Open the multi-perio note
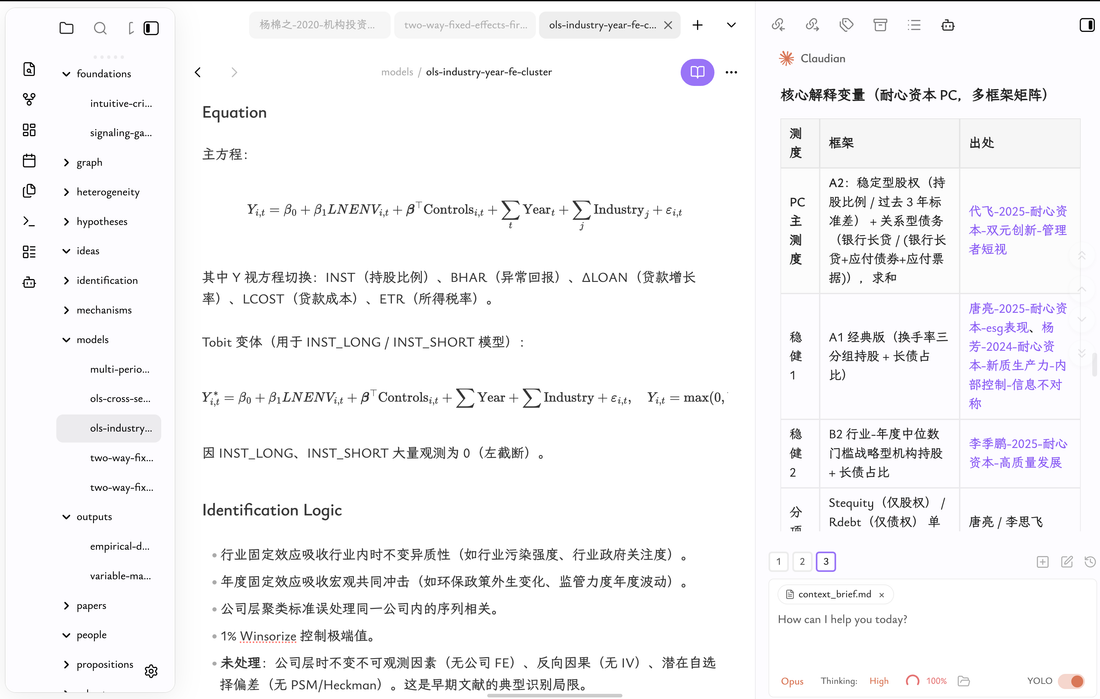 [x=120, y=369]
